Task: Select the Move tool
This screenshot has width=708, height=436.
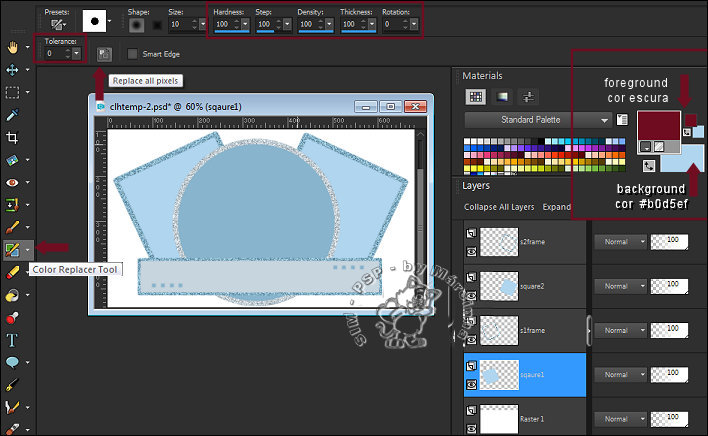Action: click(12, 69)
